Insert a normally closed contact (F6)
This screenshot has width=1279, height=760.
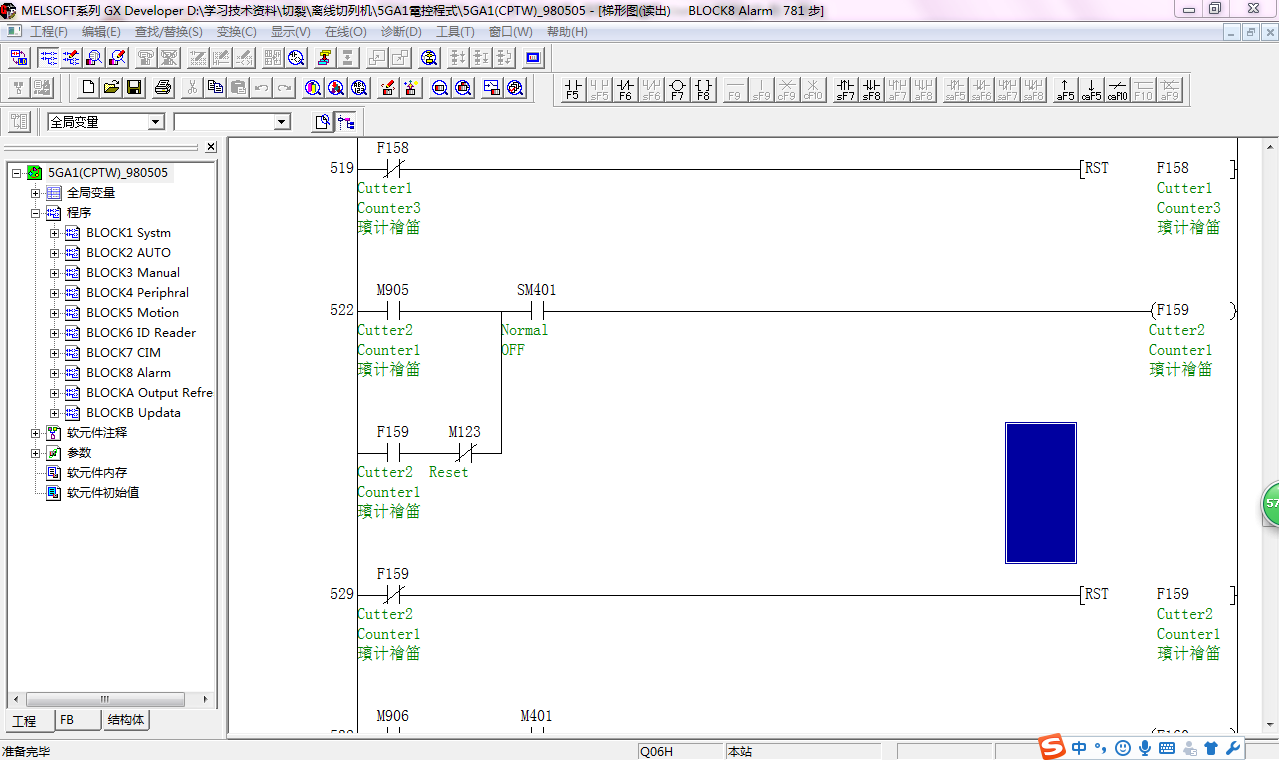coord(625,89)
